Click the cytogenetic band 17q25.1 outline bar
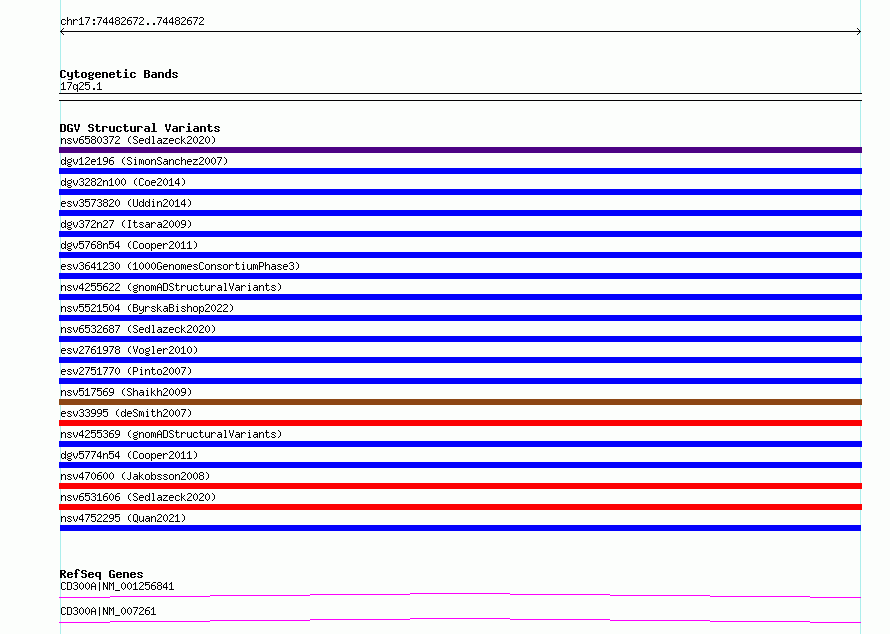 tap(460, 97)
